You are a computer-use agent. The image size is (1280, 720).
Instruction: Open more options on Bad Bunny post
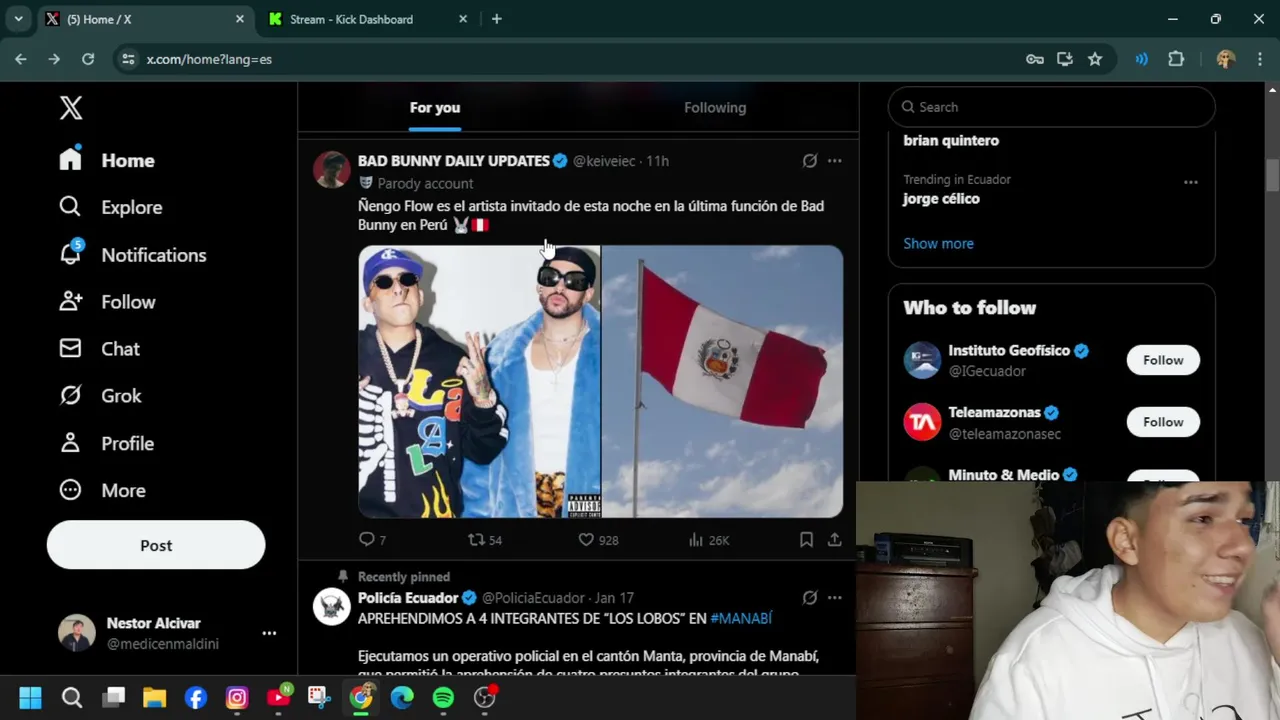[x=834, y=160]
